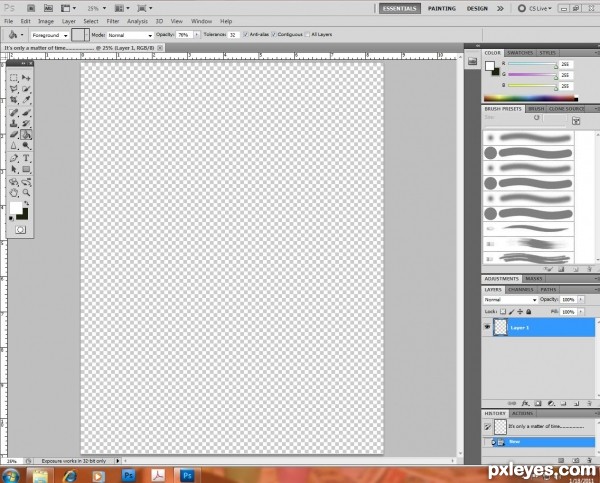Enable the All Layers checkbox
The image size is (600, 483).
307,34
